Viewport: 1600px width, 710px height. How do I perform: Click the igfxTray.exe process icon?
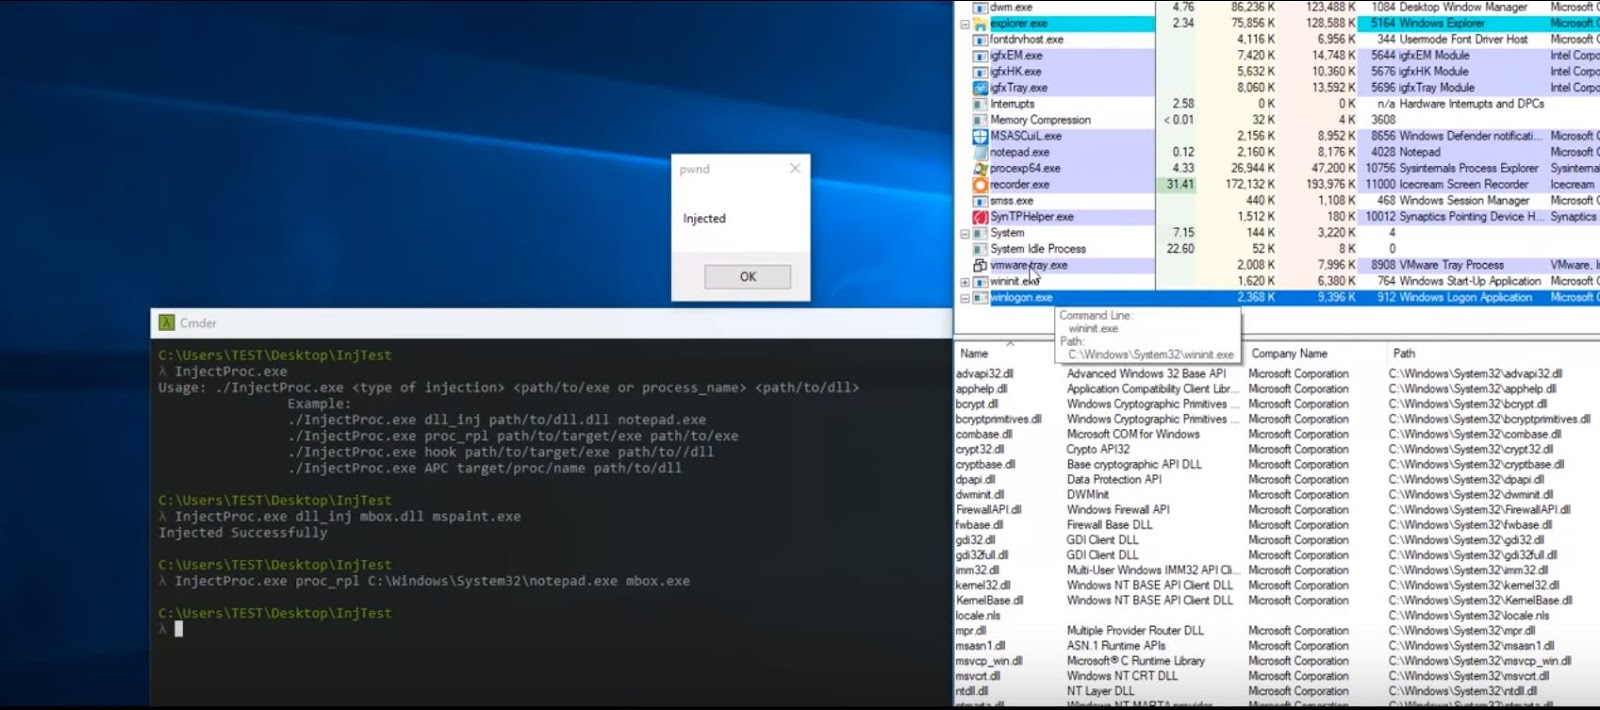click(x=981, y=87)
